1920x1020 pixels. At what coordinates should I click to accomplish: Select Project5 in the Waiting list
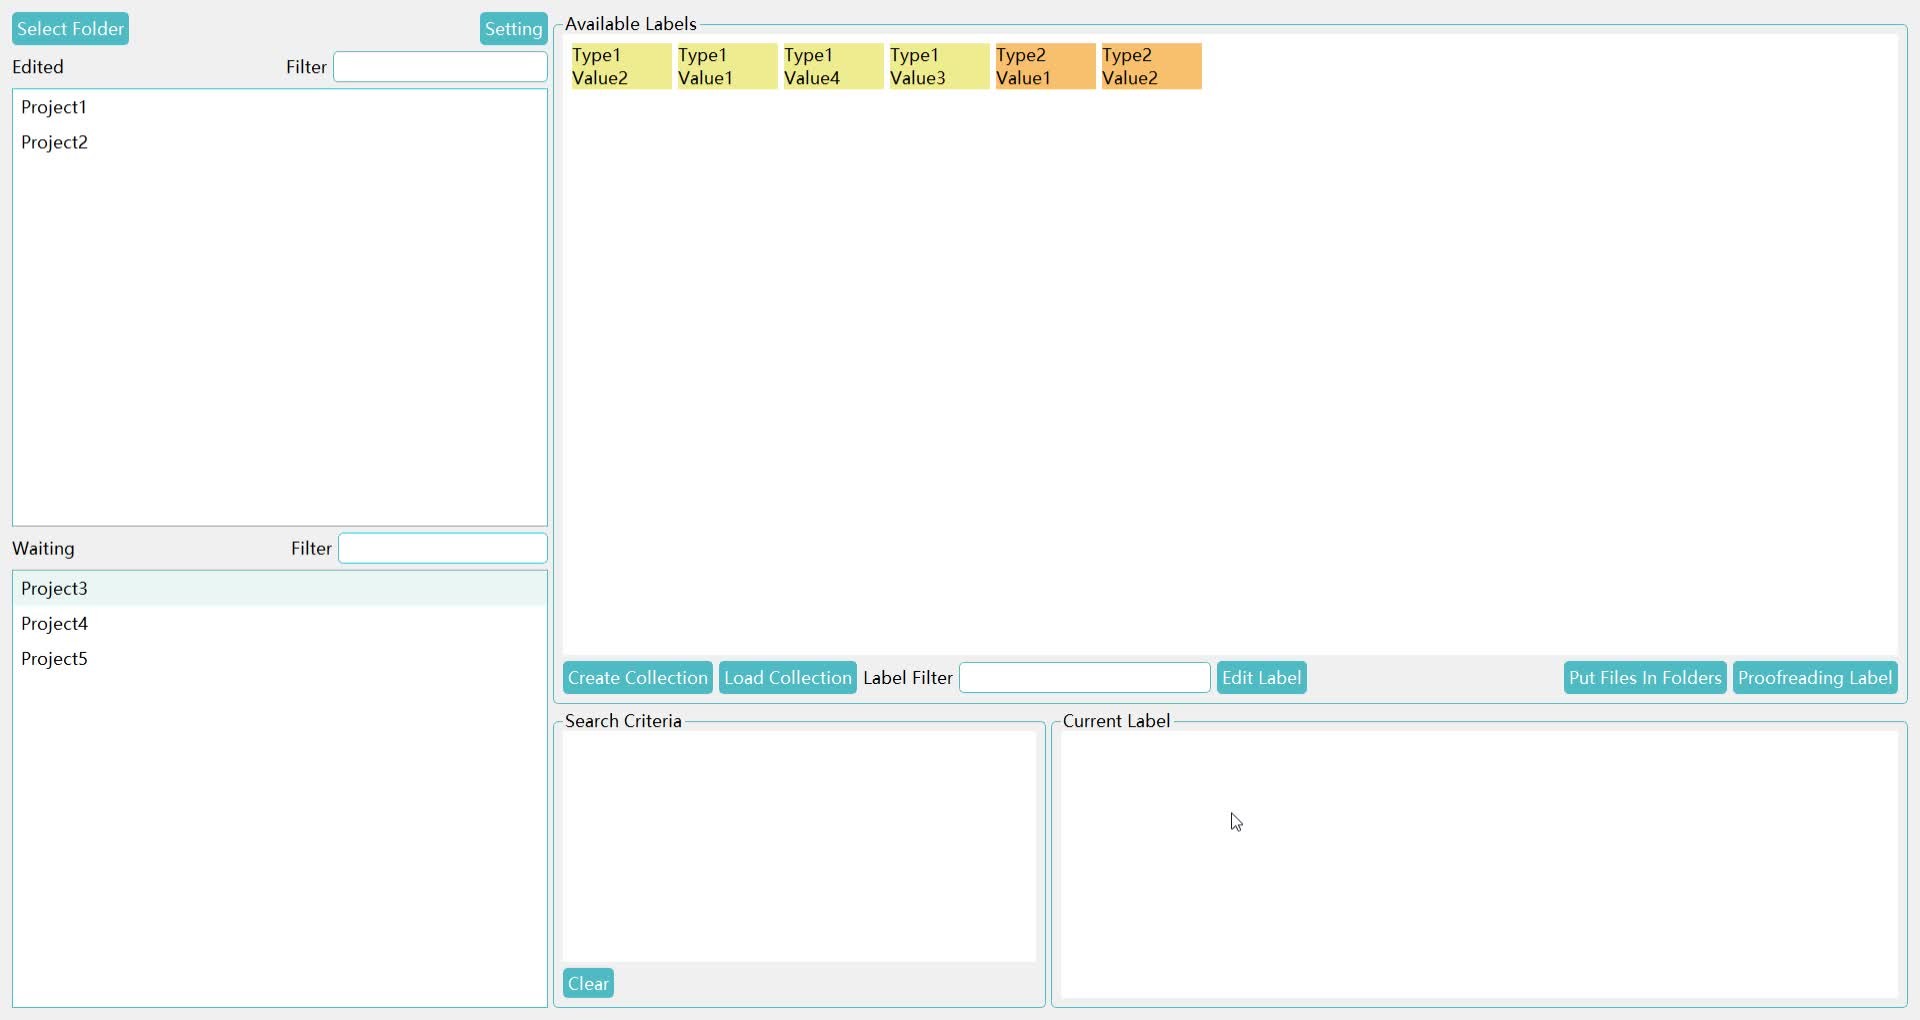54,658
